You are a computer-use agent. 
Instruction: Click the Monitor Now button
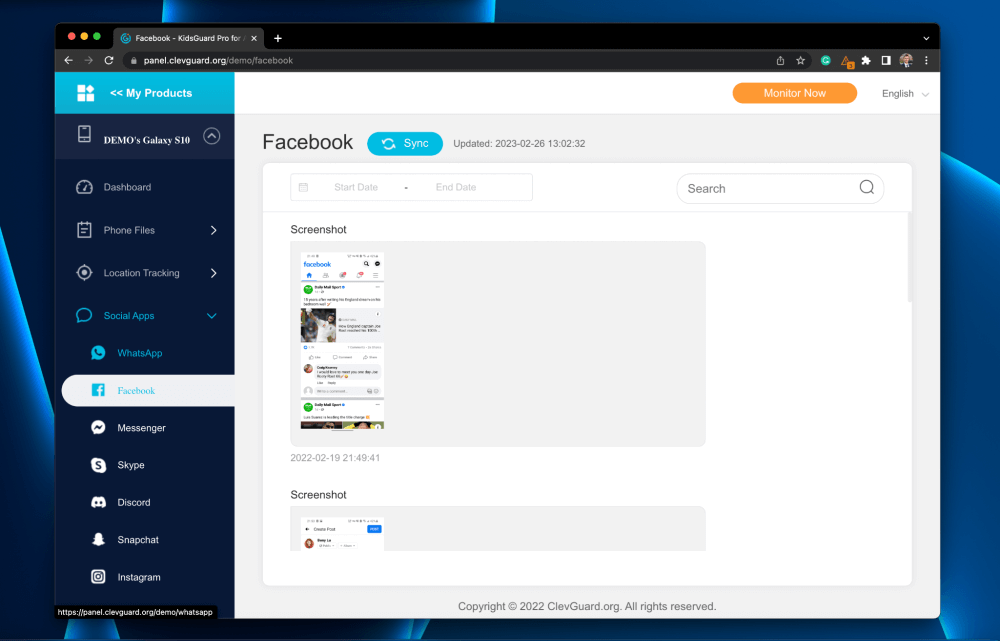click(x=795, y=93)
